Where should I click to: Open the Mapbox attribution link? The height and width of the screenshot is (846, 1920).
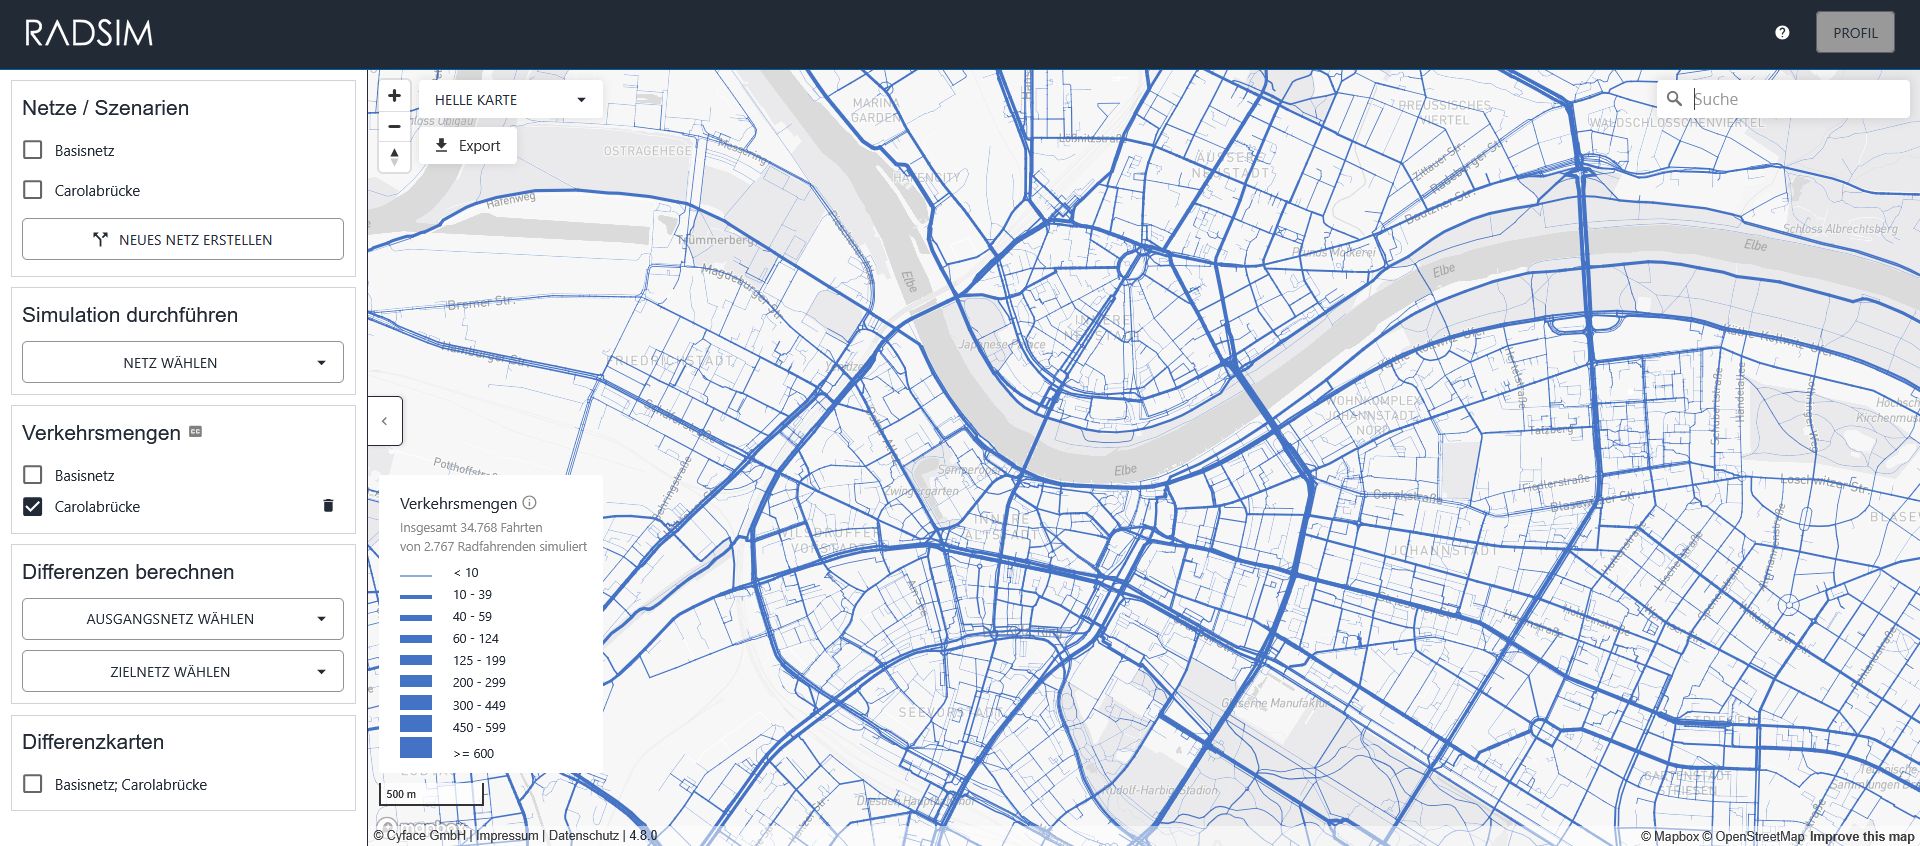point(1670,837)
